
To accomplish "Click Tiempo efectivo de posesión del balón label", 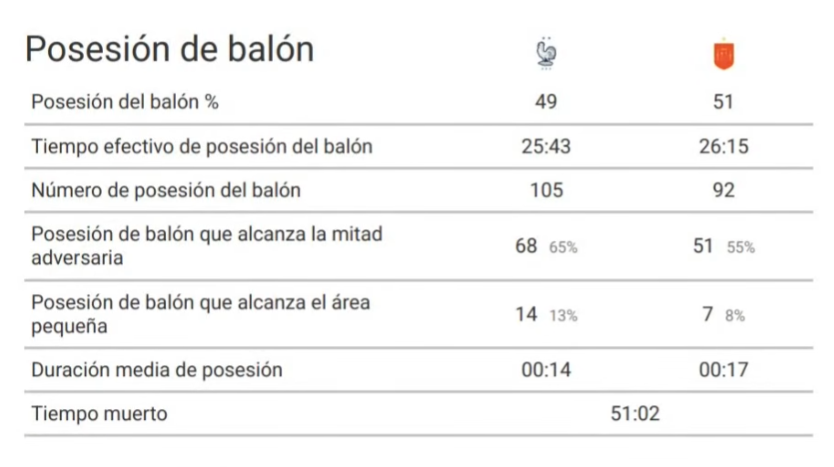I will (202, 146).
